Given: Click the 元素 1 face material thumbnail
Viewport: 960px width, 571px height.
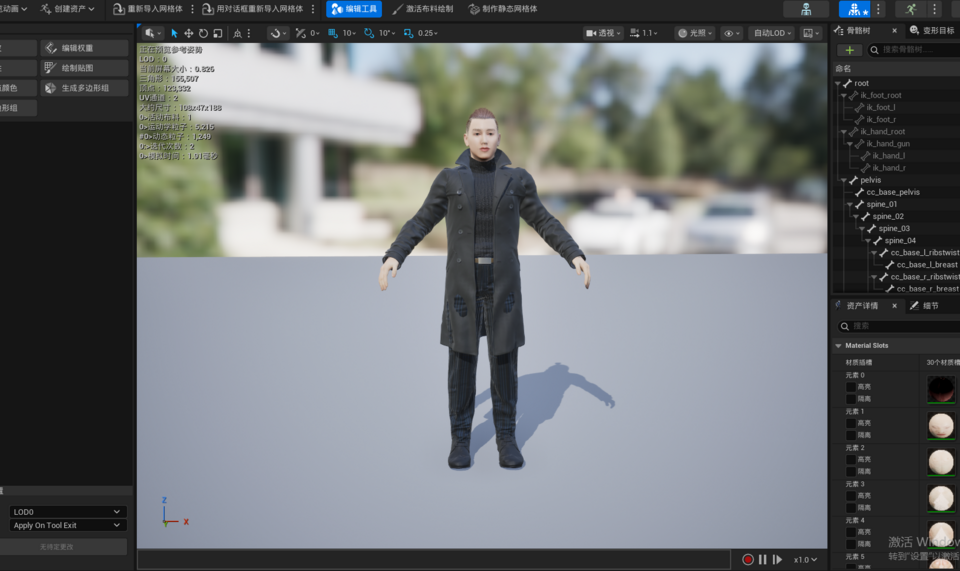Looking at the screenshot, I should [x=940, y=425].
